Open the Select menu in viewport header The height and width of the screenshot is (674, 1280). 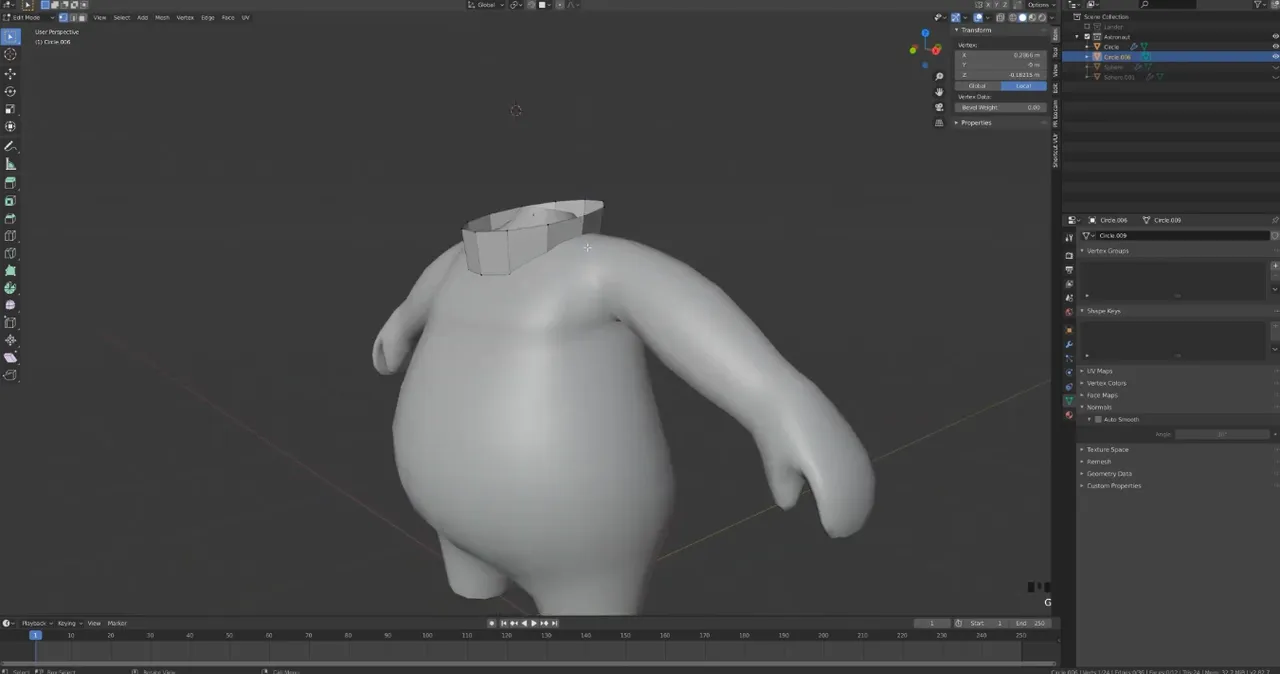coord(121,17)
